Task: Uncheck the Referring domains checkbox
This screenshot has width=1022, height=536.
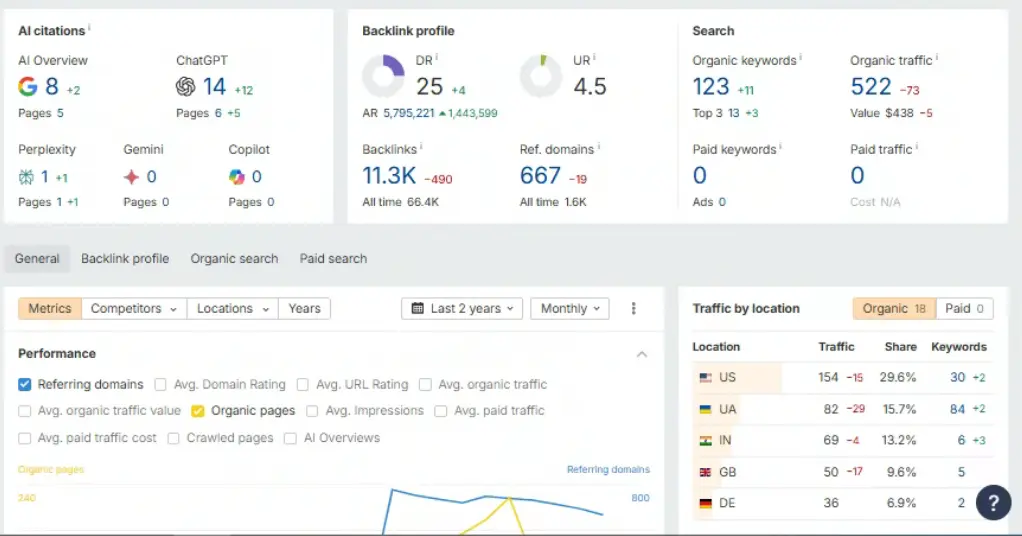Action: pyautogui.click(x=25, y=384)
